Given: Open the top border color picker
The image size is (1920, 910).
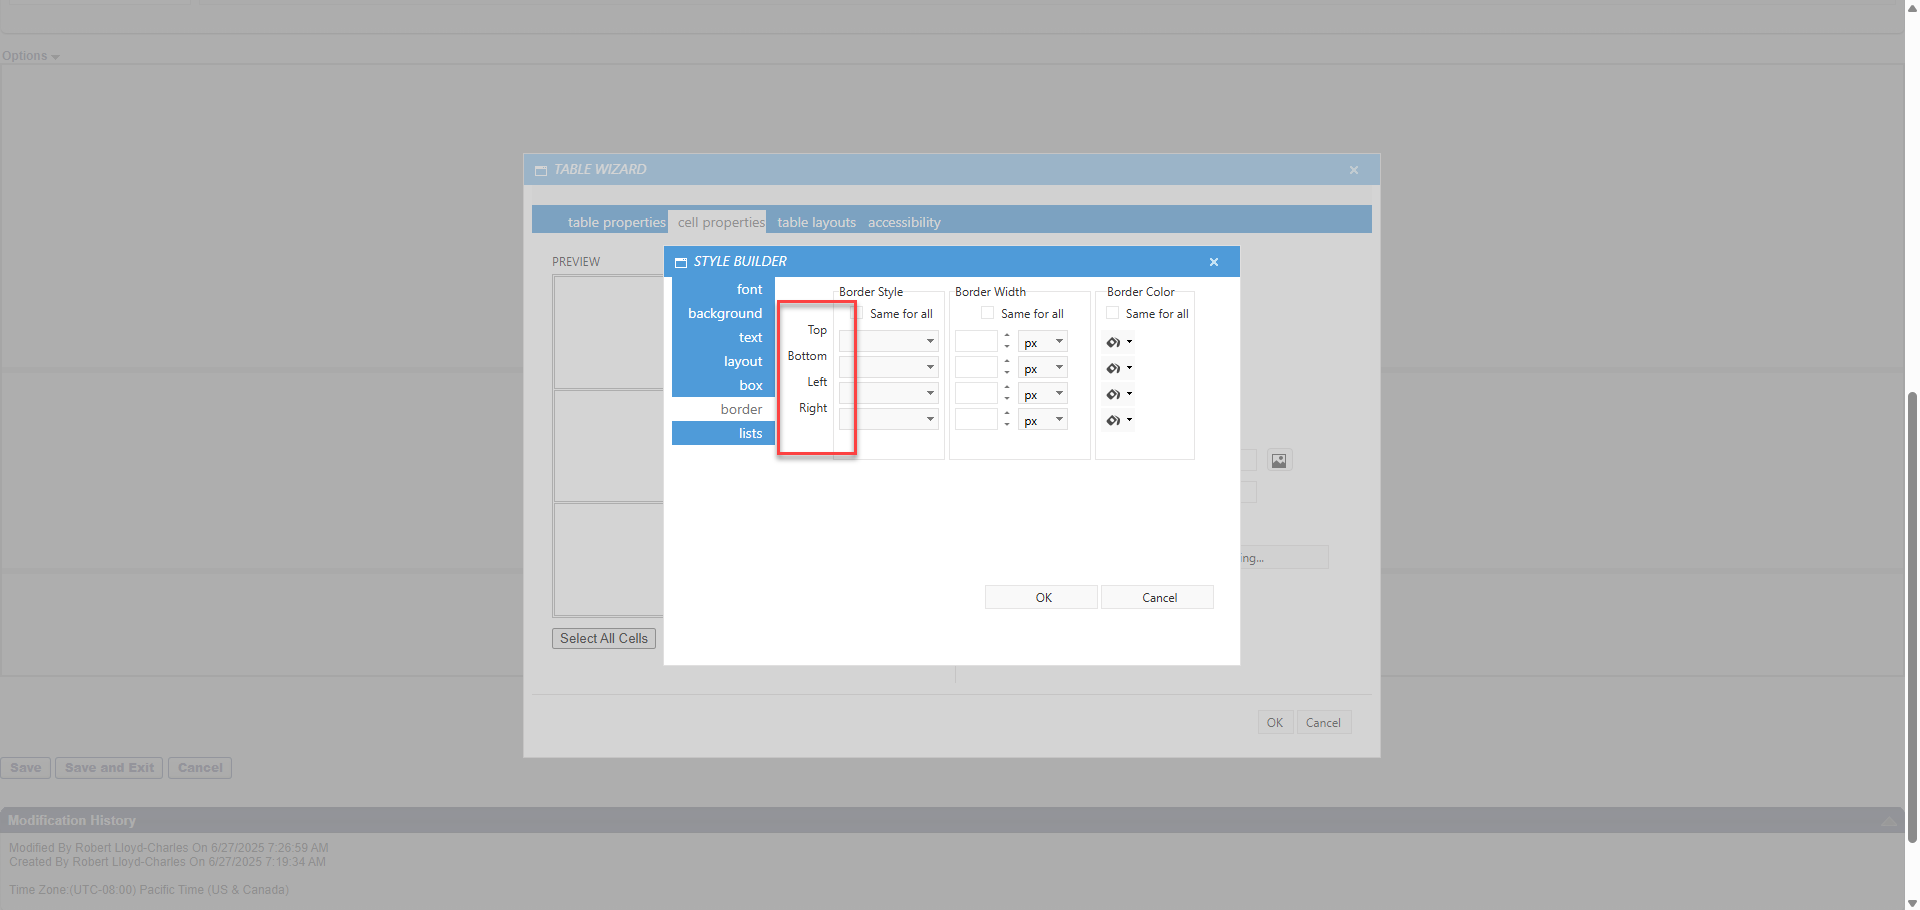Looking at the screenshot, I should 1118,342.
